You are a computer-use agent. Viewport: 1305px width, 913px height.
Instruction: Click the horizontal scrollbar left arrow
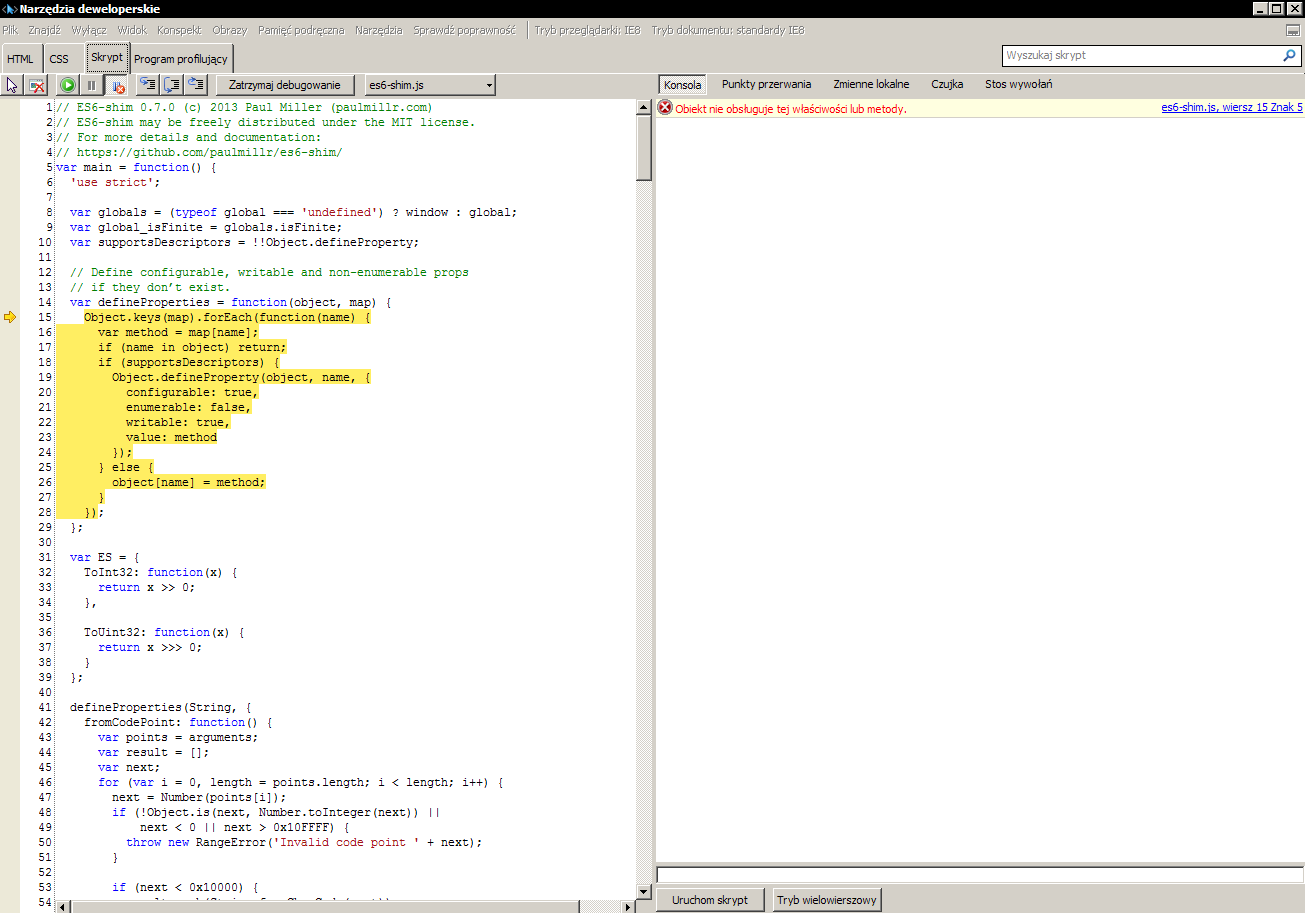point(62,906)
